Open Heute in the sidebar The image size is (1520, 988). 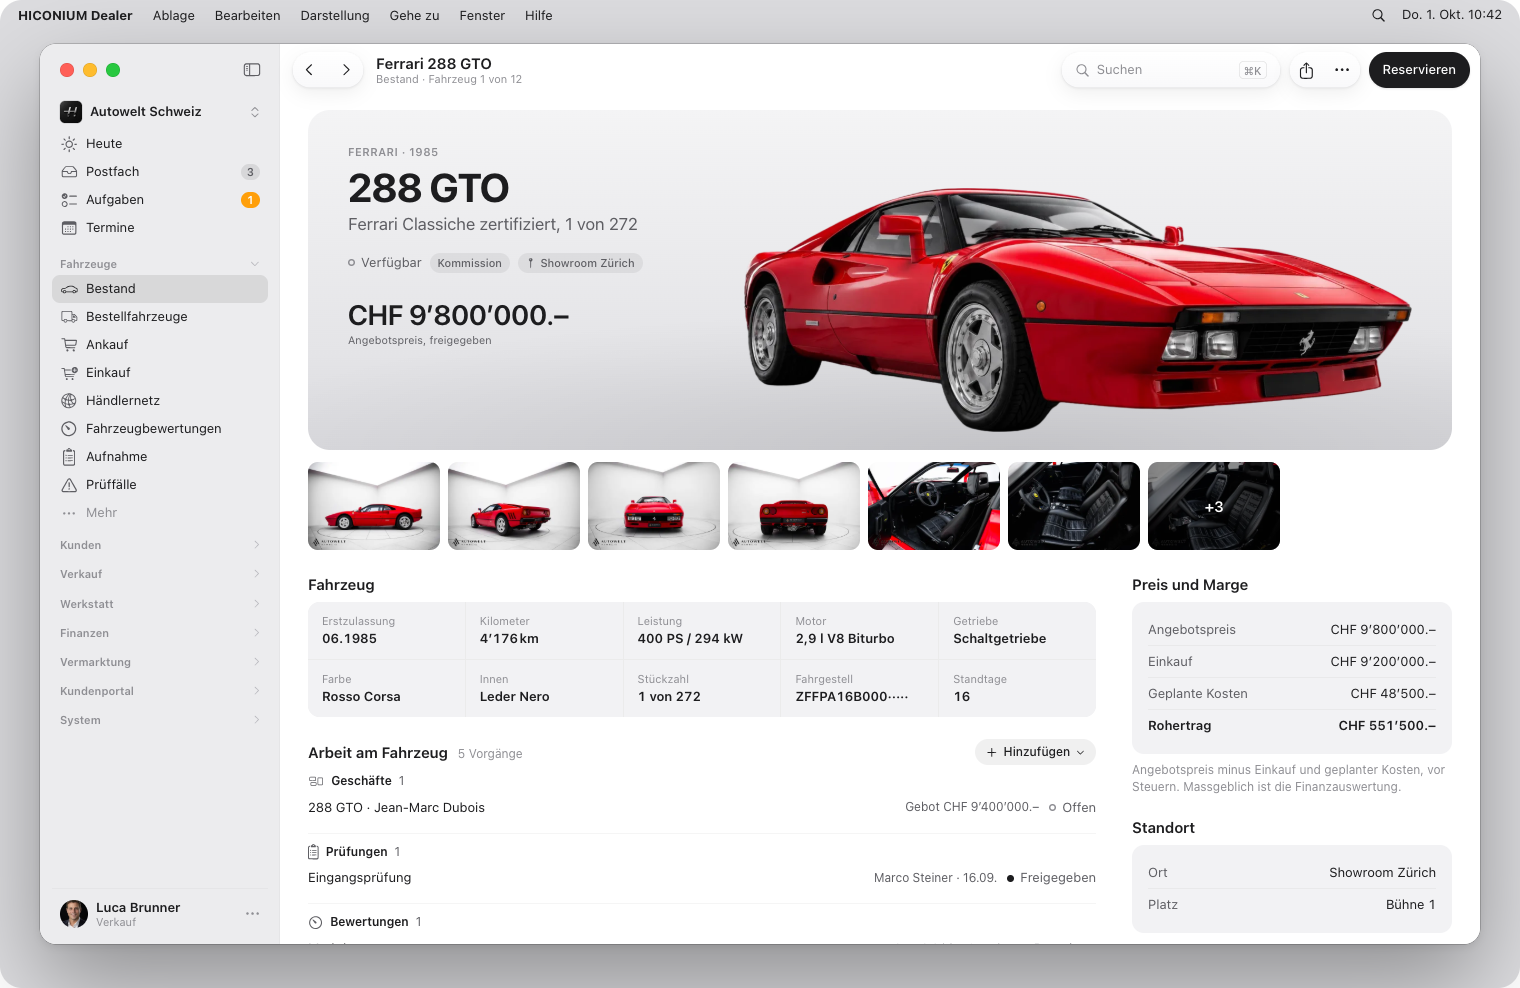pyautogui.click(x=160, y=144)
